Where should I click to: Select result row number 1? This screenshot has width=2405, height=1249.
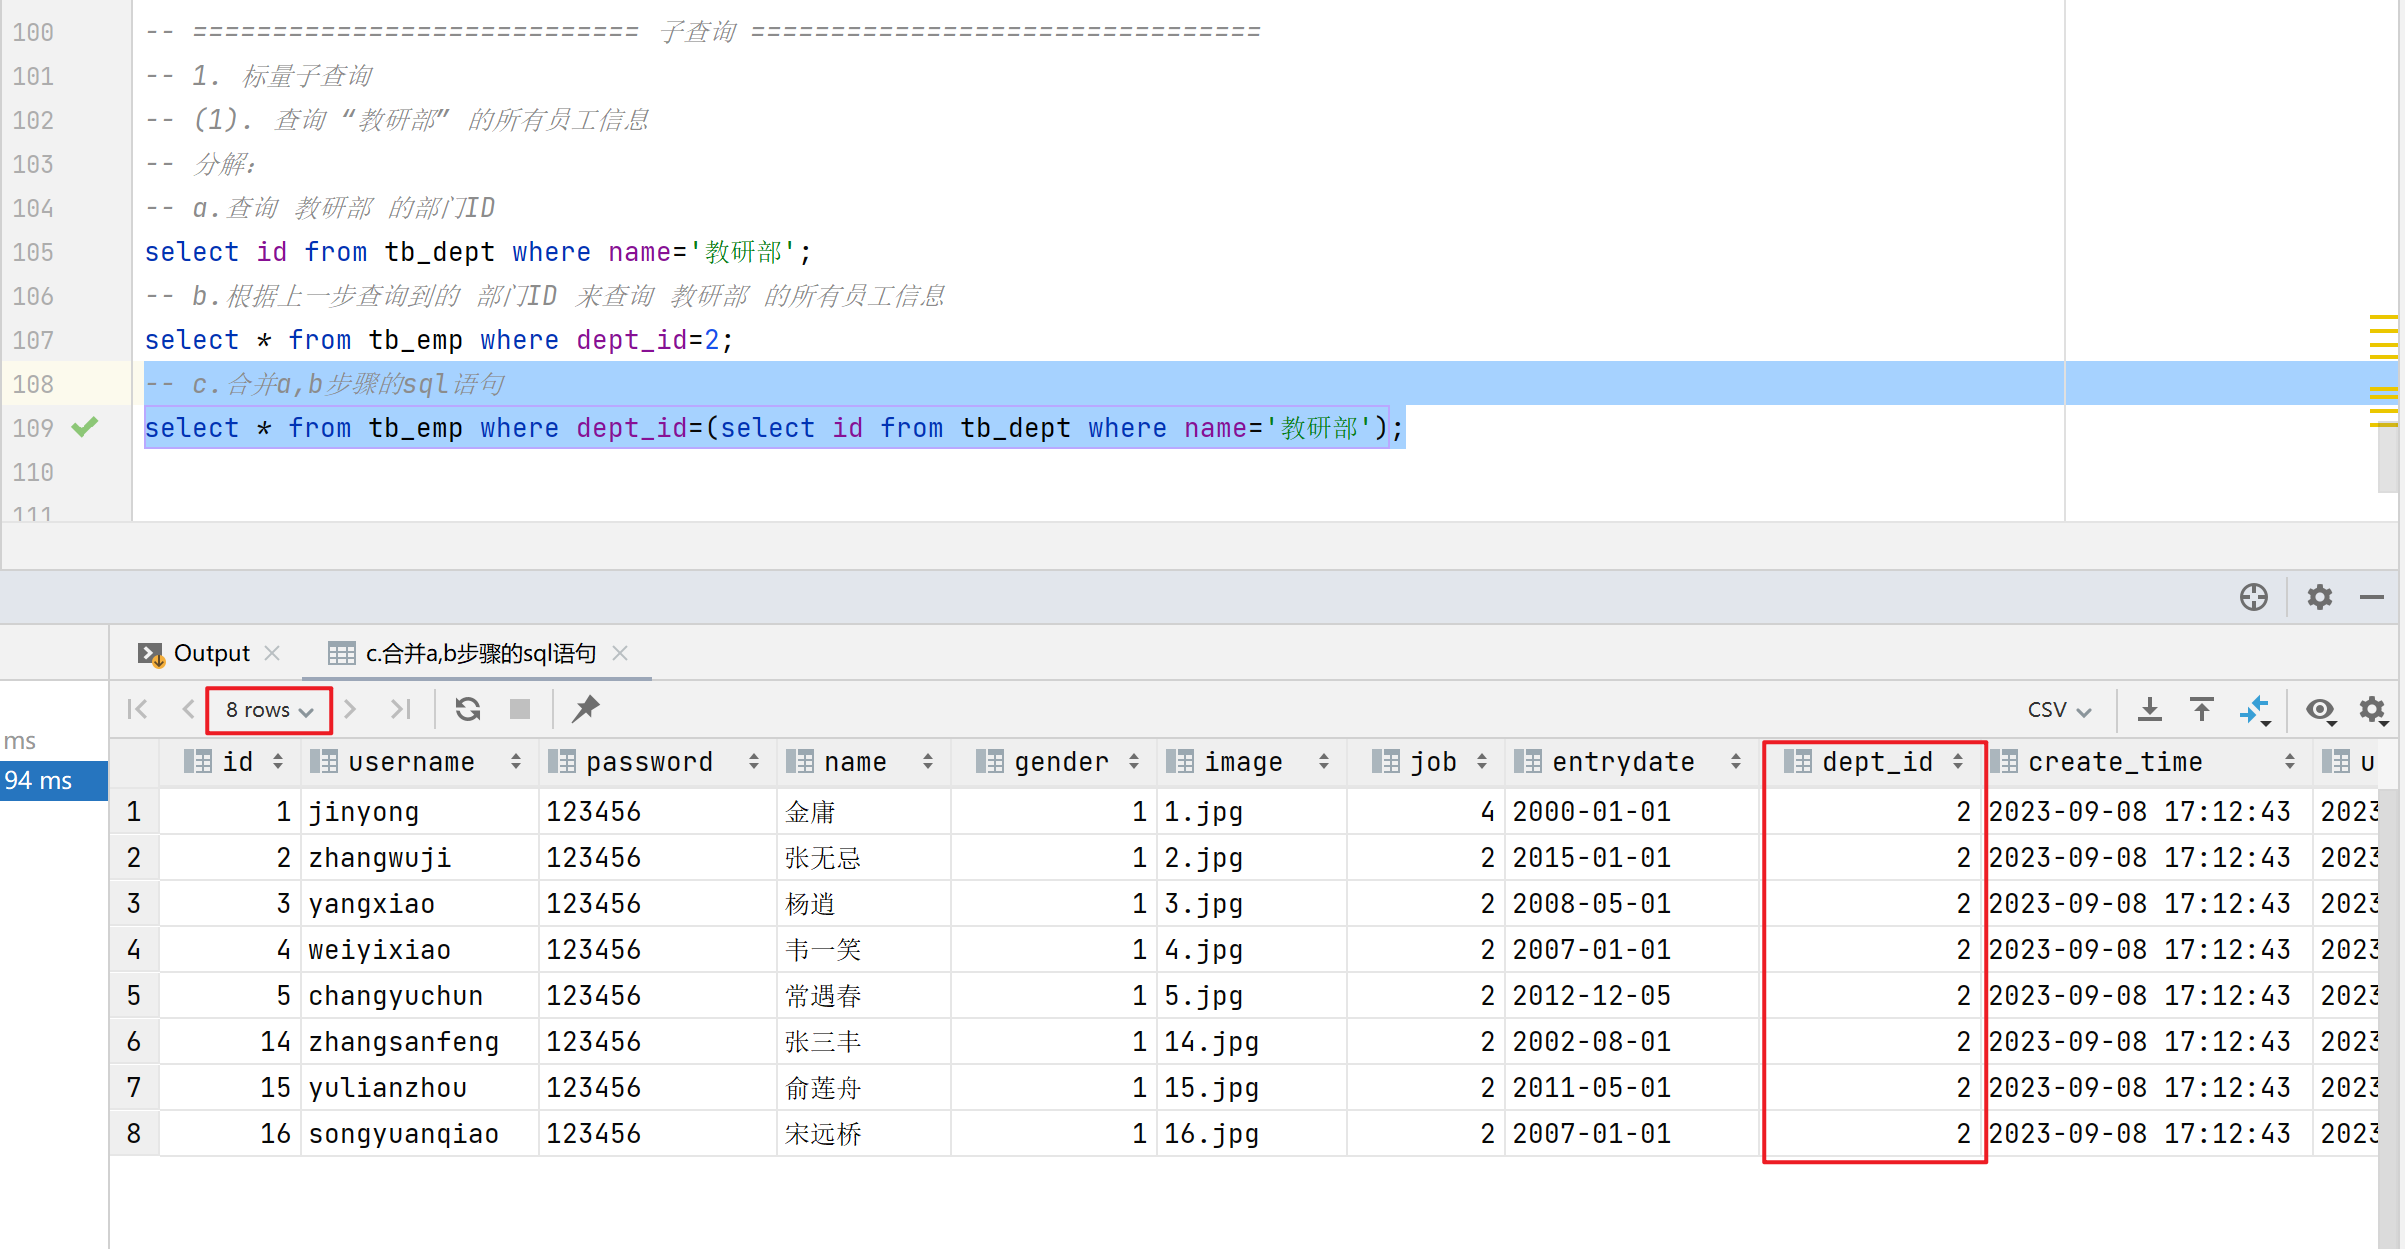click(x=134, y=812)
